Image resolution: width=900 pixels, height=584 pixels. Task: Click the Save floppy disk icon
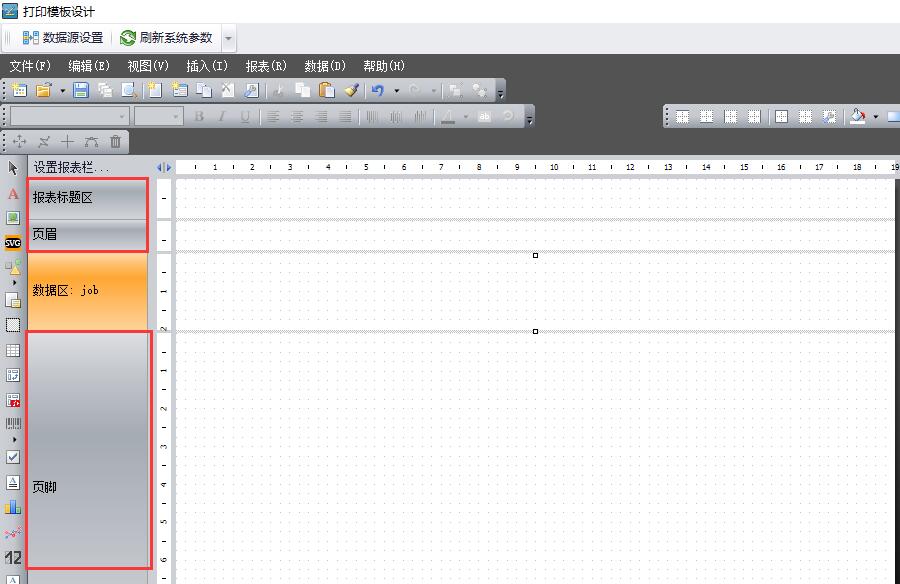point(81,90)
